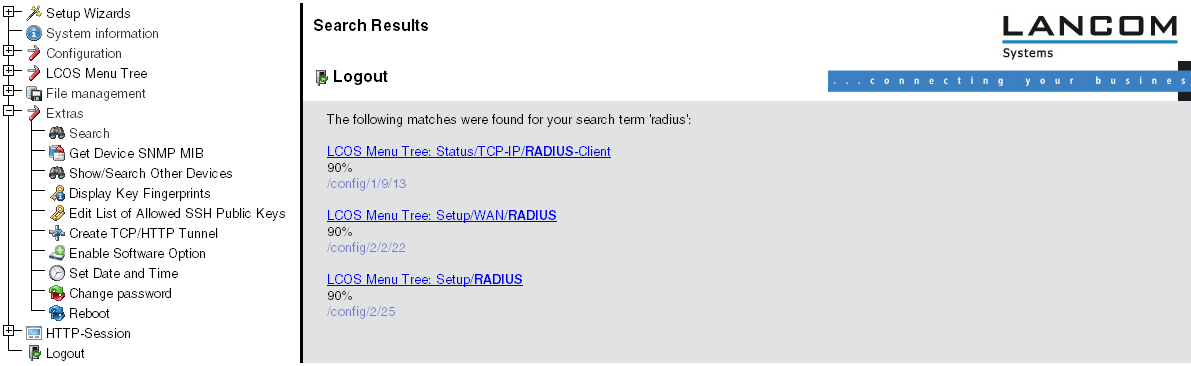
Task: Click the File management disk icon
Action: point(33,93)
